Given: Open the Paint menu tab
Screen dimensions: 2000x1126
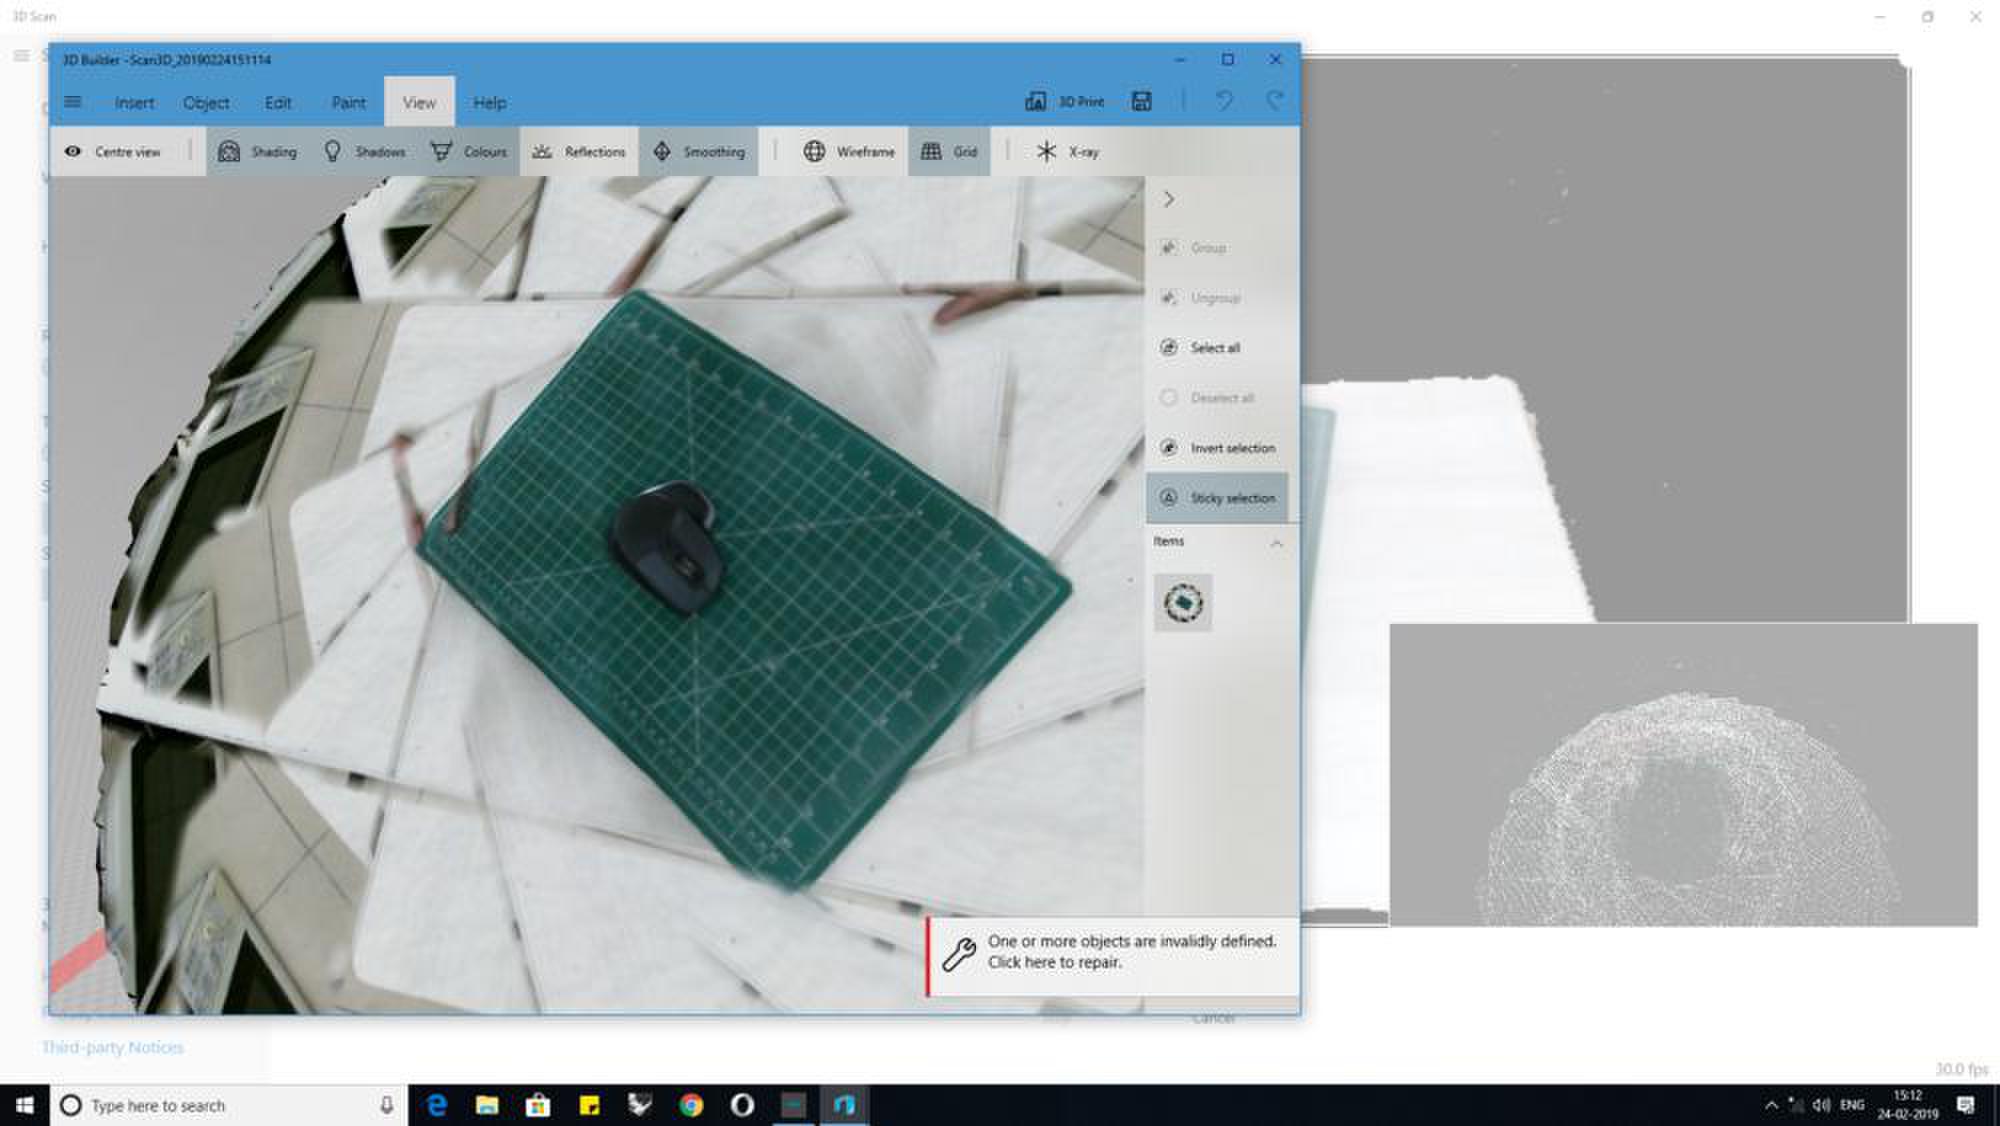Looking at the screenshot, I should point(348,103).
